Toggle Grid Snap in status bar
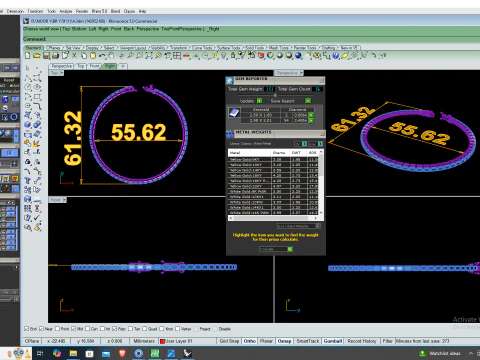 [x=229, y=341]
